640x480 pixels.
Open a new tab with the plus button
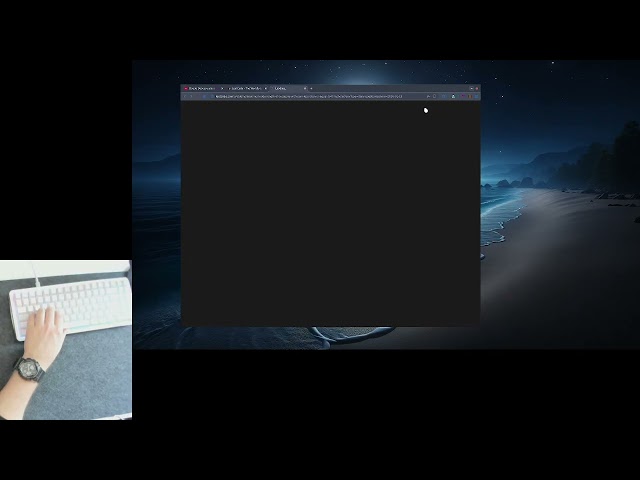[x=311, y=88]
